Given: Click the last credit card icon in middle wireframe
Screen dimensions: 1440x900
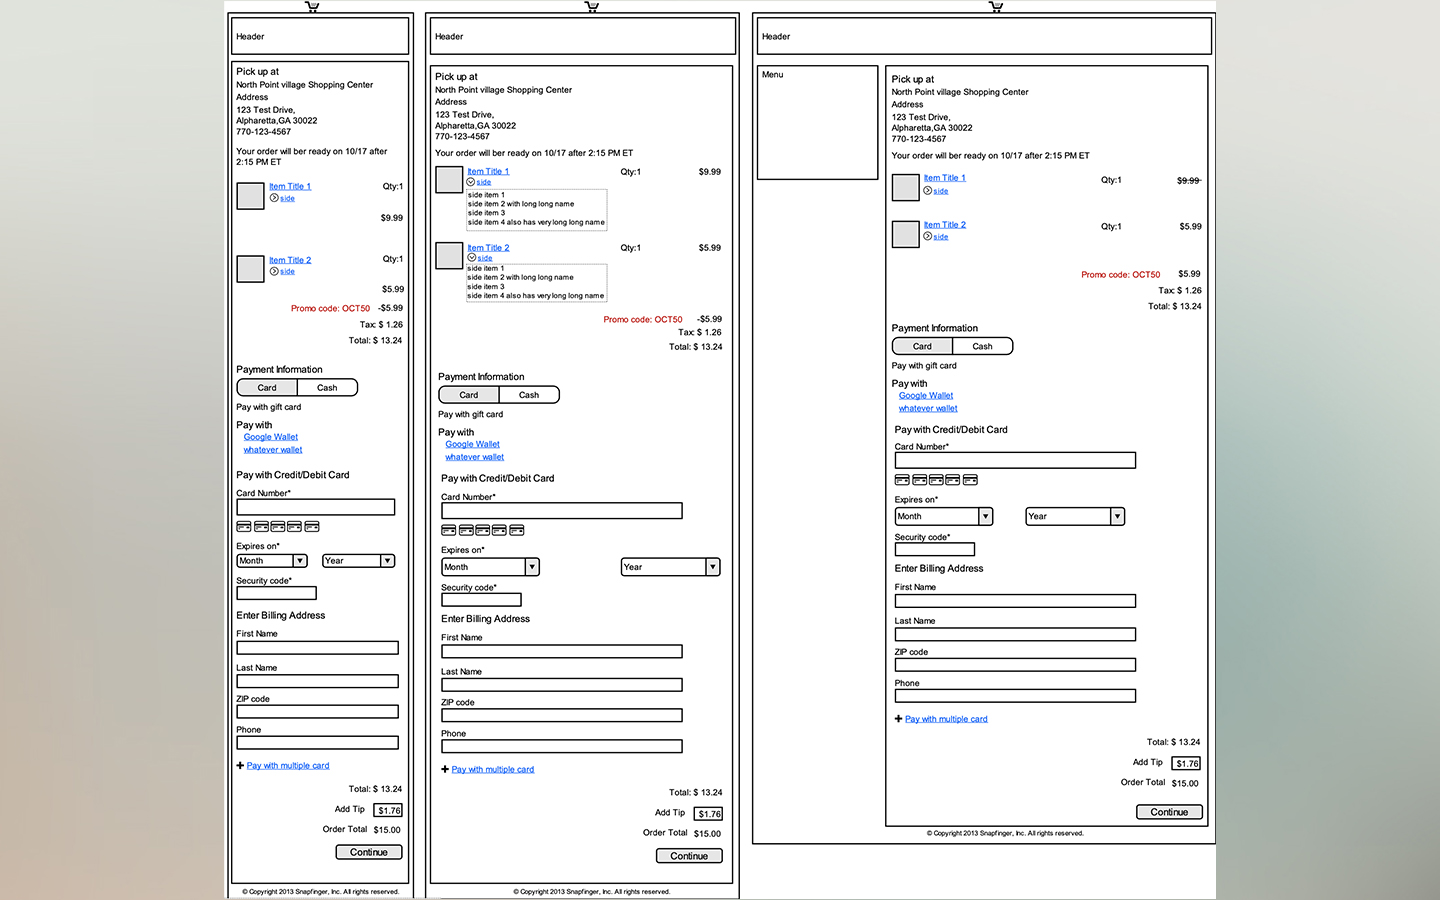Looking at the screenshot, I should (517, 530).
